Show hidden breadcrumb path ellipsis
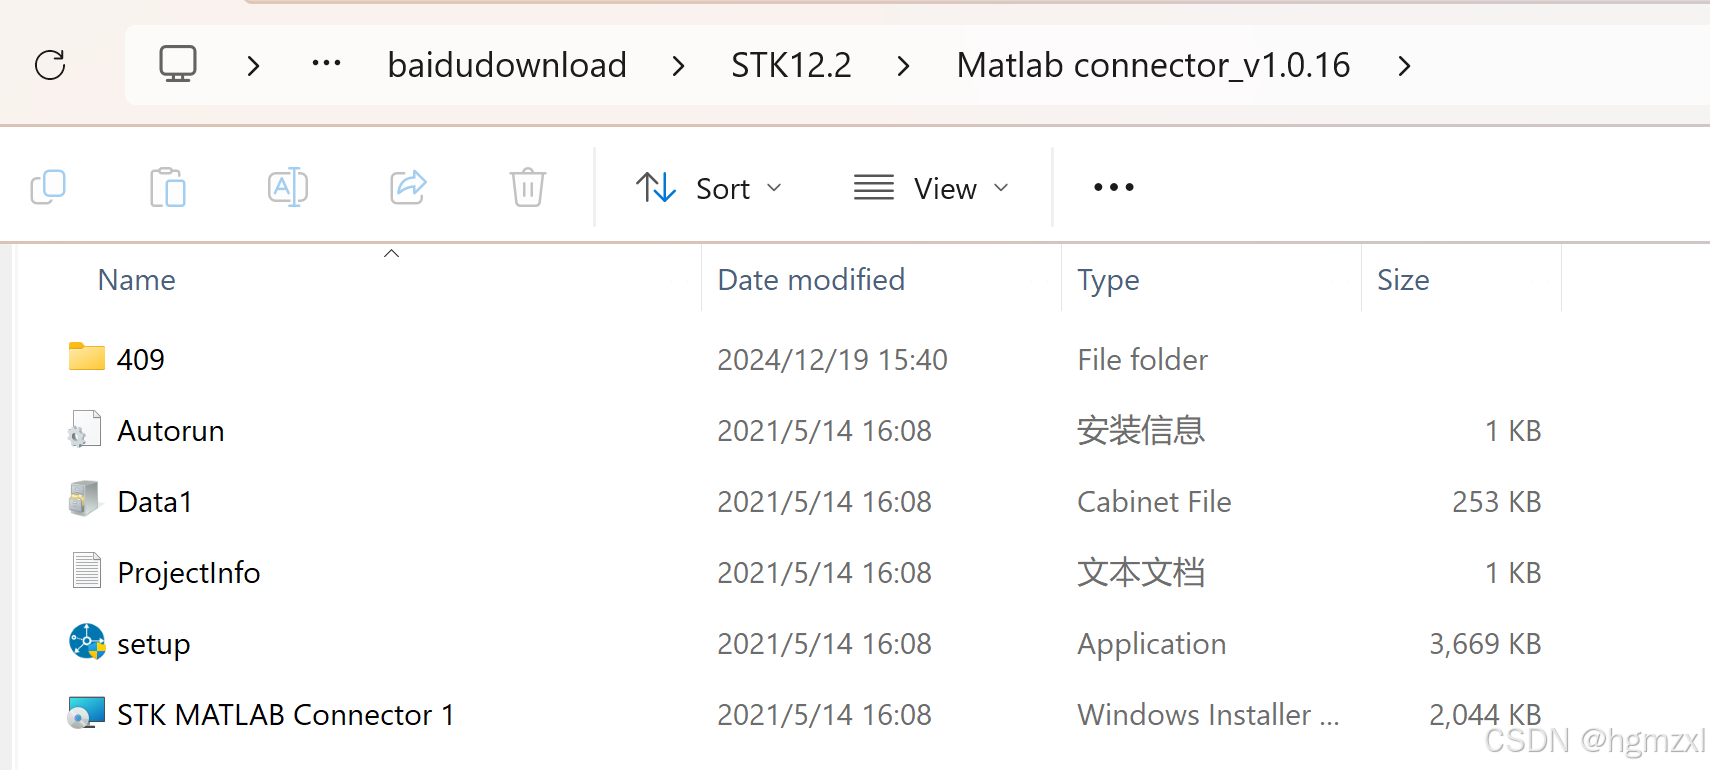The width and height of the screenshot is (1710, 770). point(326,64)
